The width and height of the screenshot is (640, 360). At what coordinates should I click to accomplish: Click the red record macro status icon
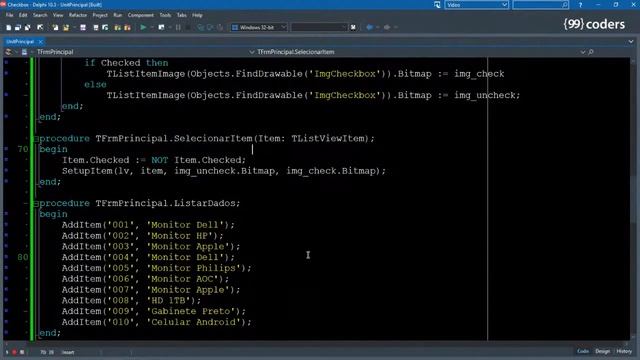[14, 352]
